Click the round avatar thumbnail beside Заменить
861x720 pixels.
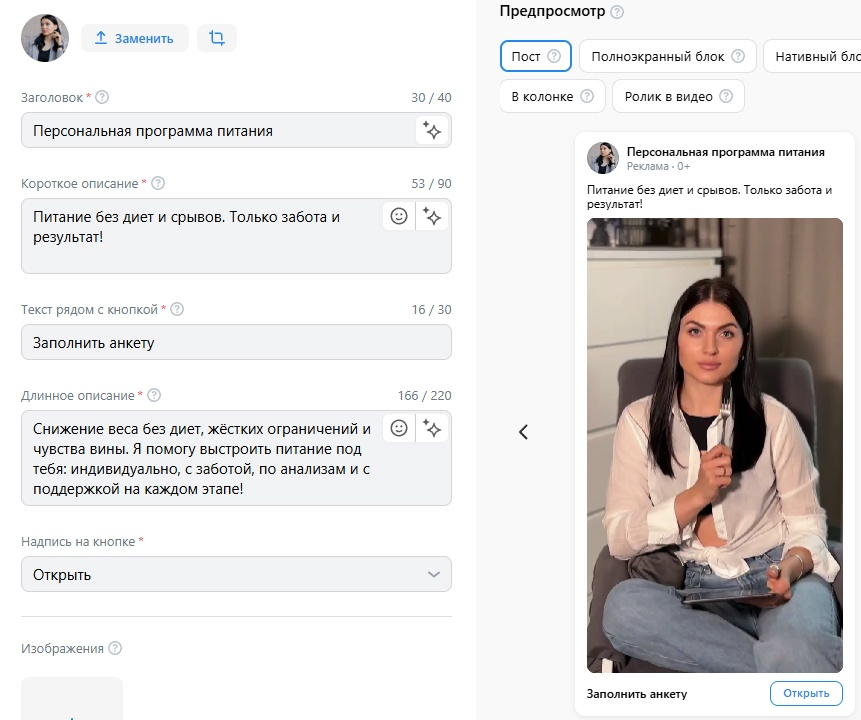pos(45,38)
